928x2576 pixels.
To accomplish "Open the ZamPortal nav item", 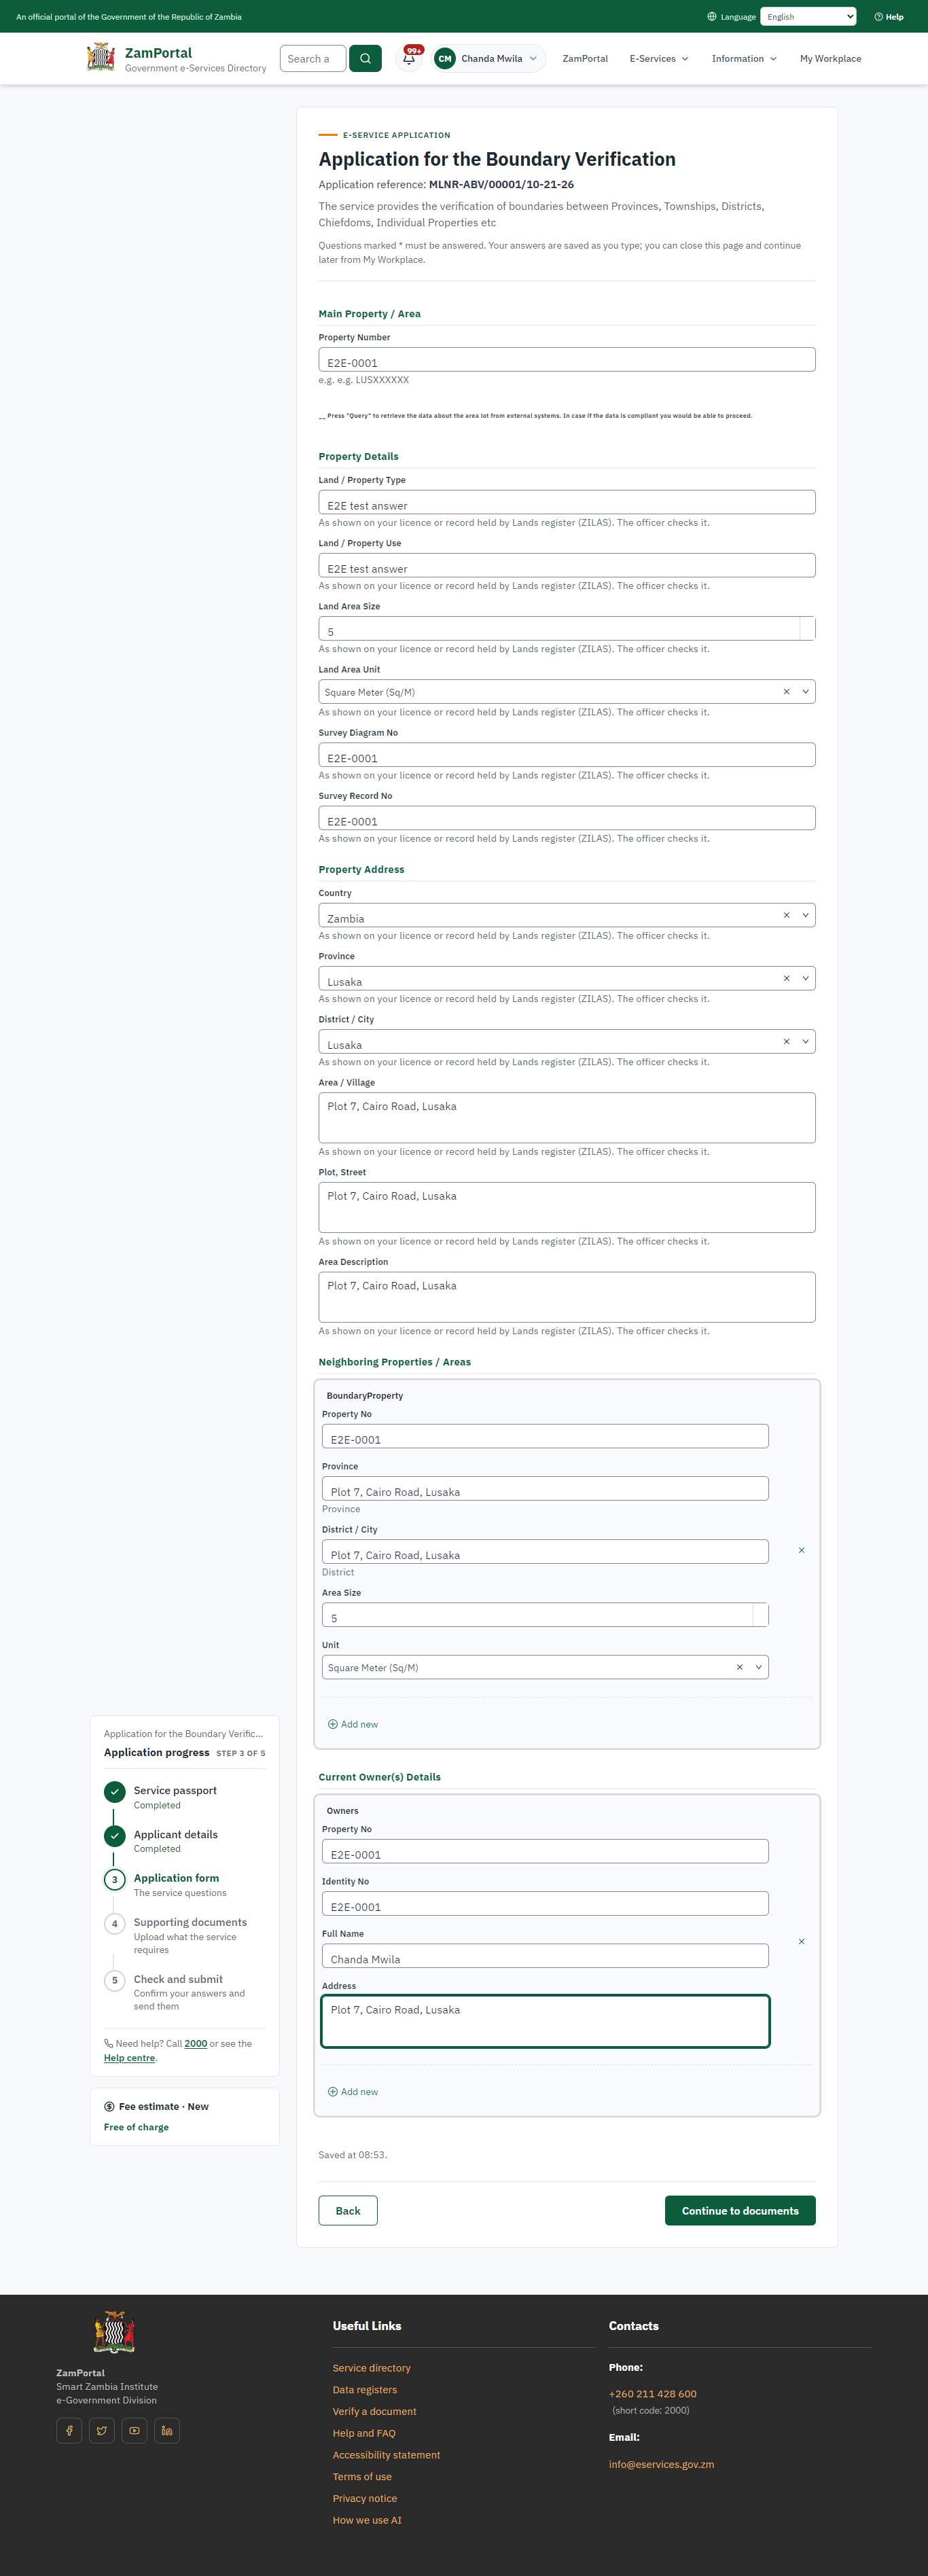I will click(585, 58).
